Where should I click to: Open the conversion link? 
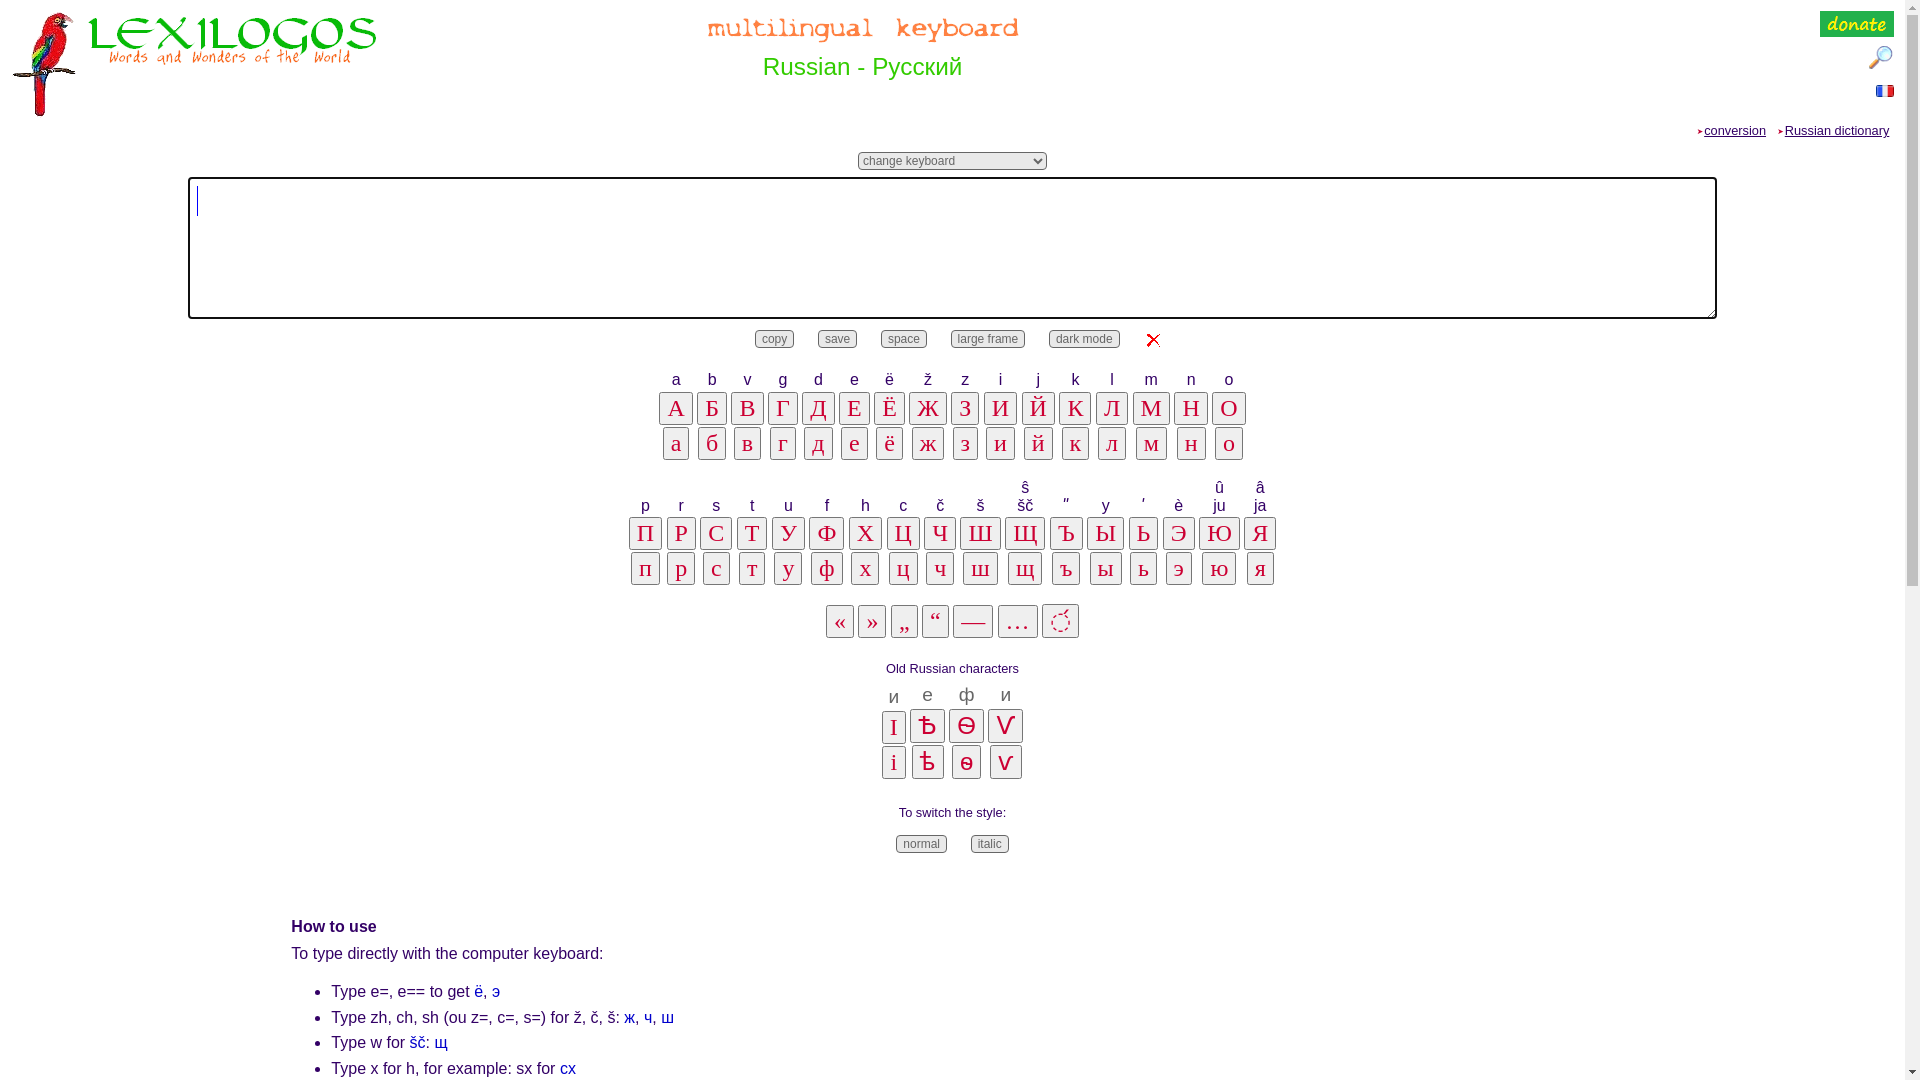point(1735,131)
